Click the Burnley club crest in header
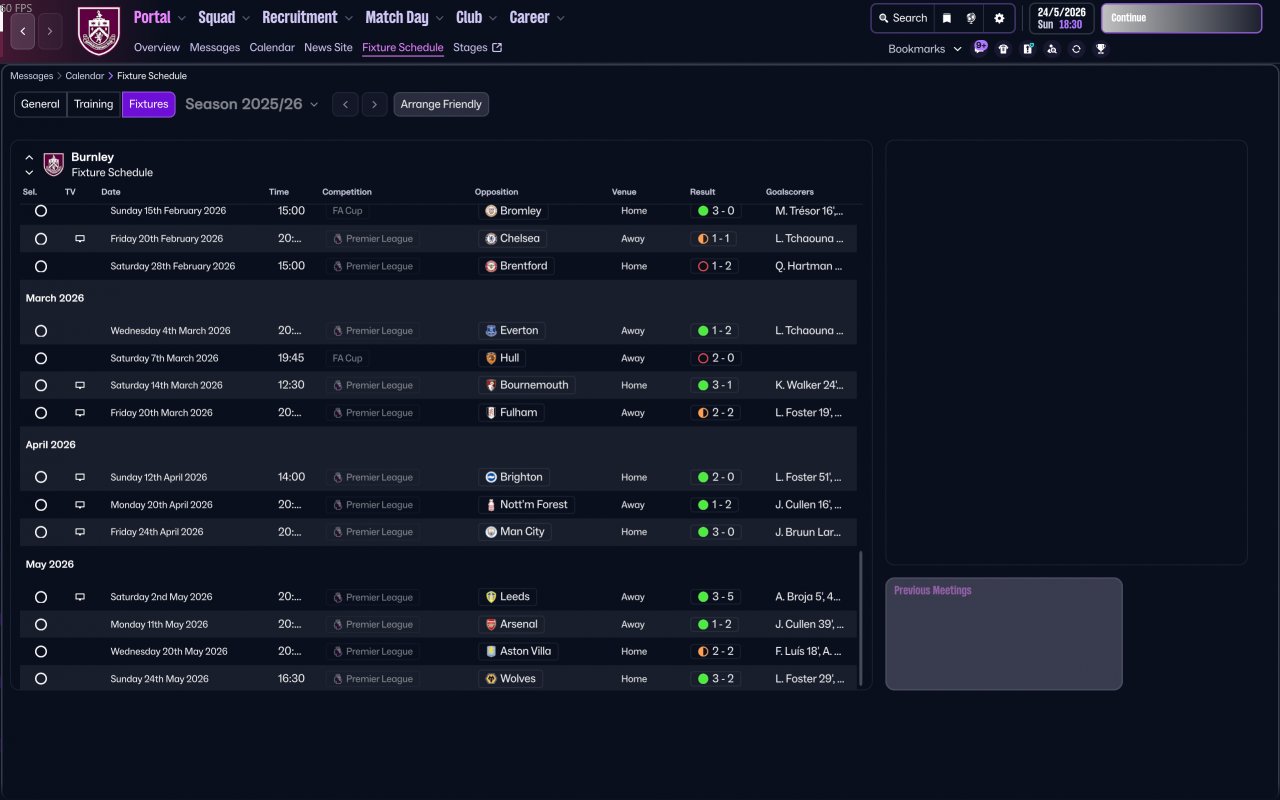 point(98,31)
